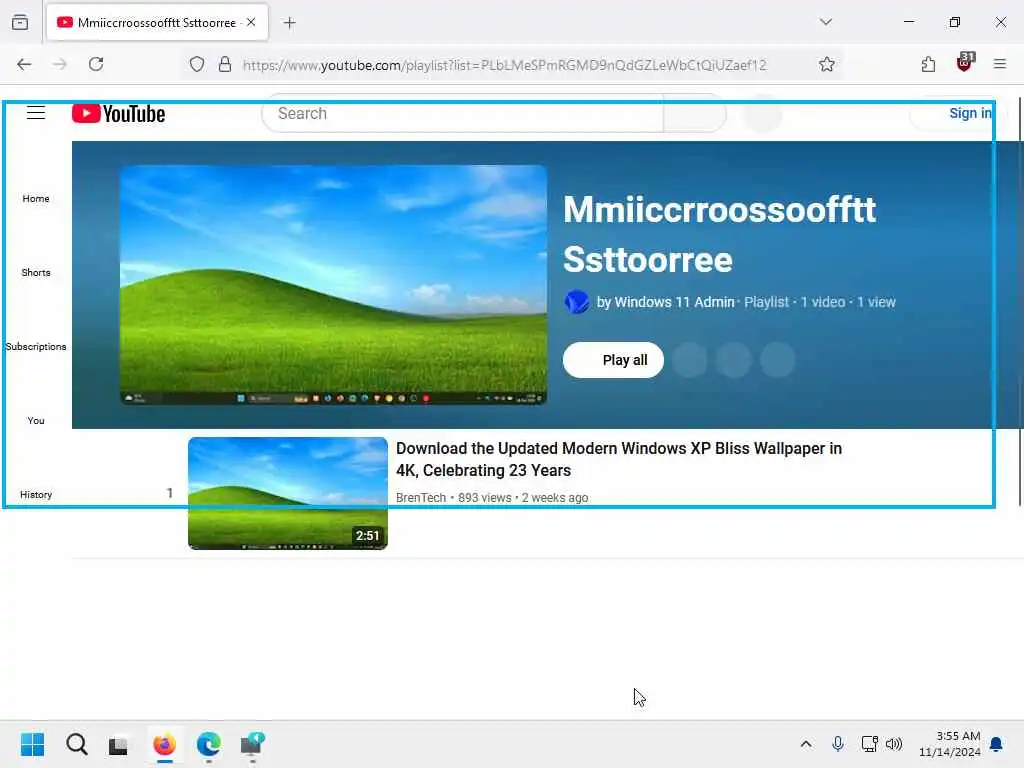The image size is (1024, 768).
Task: Open Firefox View icon in tab bar
Action: [20, 22]
